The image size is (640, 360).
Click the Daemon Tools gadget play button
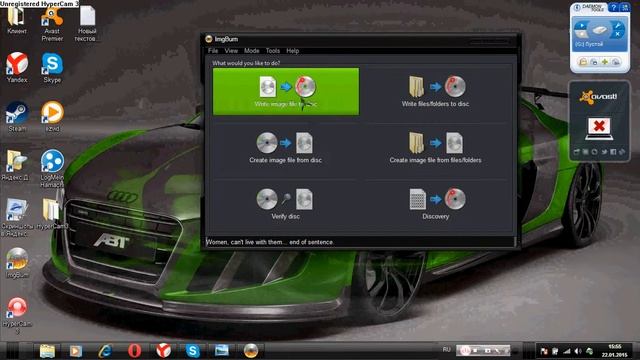pos(581,26)
